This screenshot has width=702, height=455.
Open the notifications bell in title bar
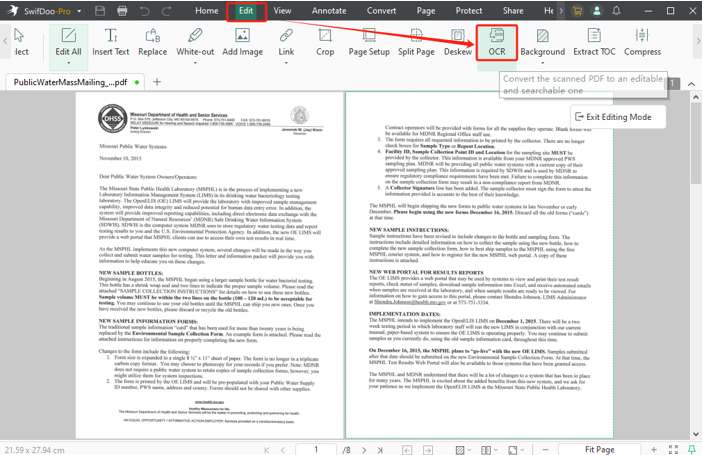616,11
